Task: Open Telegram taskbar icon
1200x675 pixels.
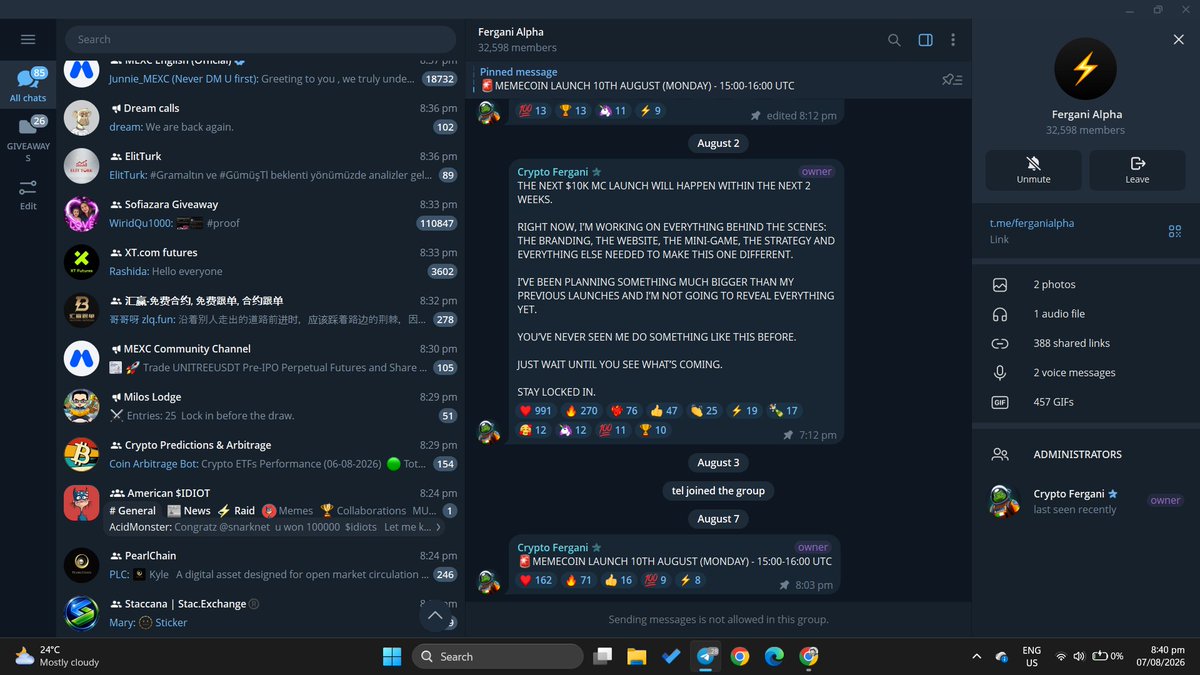Action: tap(707, 656)
